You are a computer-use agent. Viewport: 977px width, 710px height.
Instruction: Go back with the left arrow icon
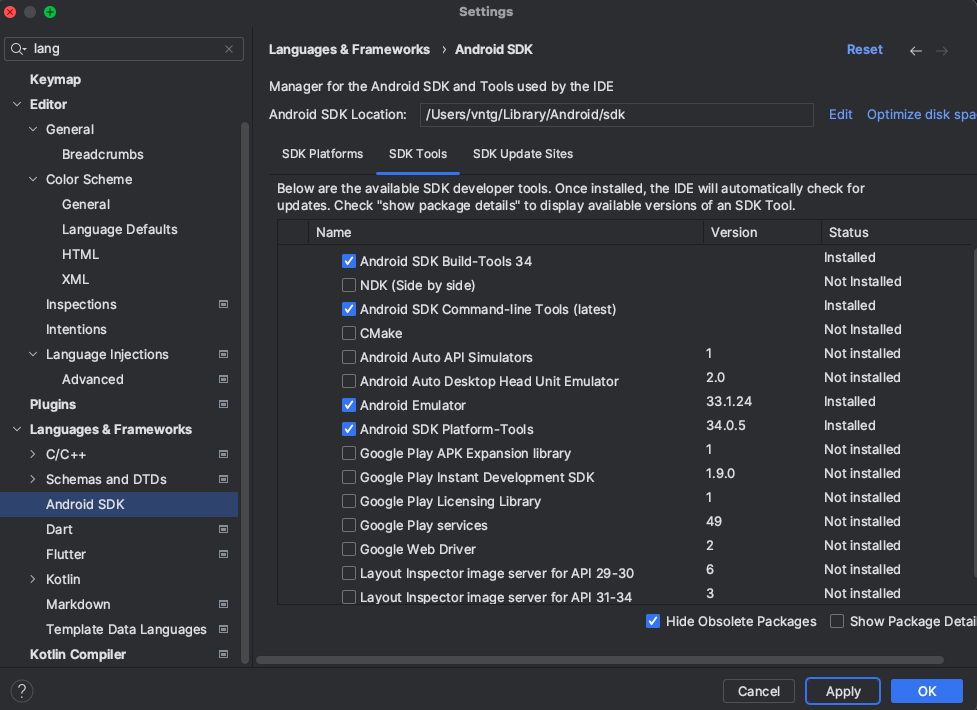[915, 50]
